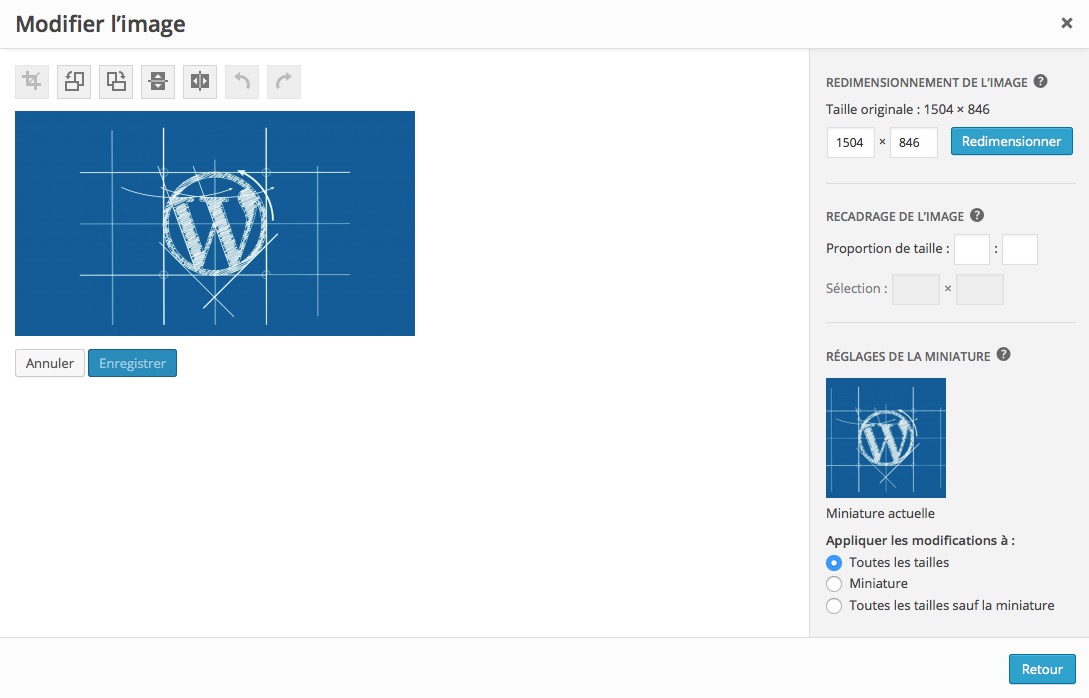The height and width of the screenshot is (698, 1089).
Task: Click the 'REDIMENSIONNEMENT DE L'IMAGE' heading
Action: (926, 83)
